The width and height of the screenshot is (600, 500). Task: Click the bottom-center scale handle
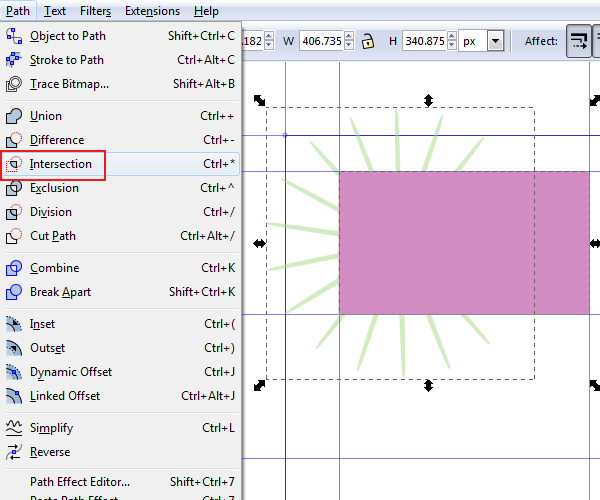[x=428, y=386]
